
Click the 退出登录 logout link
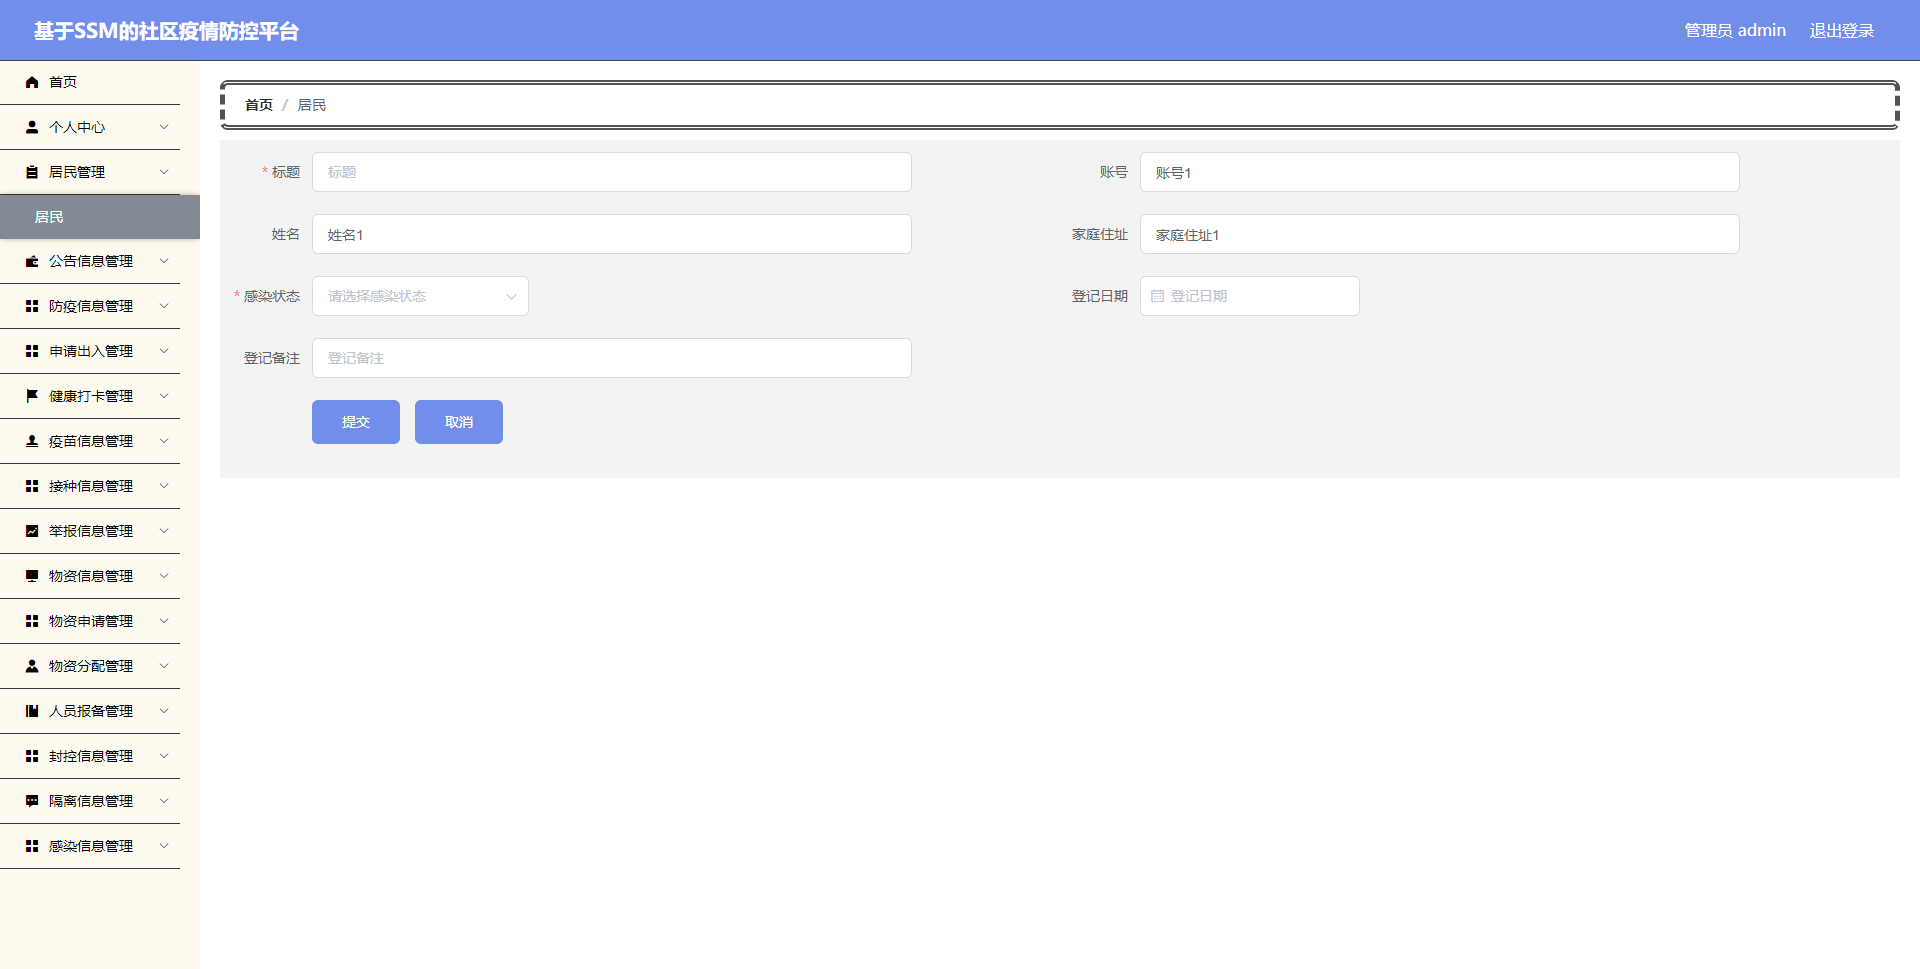1841,31
